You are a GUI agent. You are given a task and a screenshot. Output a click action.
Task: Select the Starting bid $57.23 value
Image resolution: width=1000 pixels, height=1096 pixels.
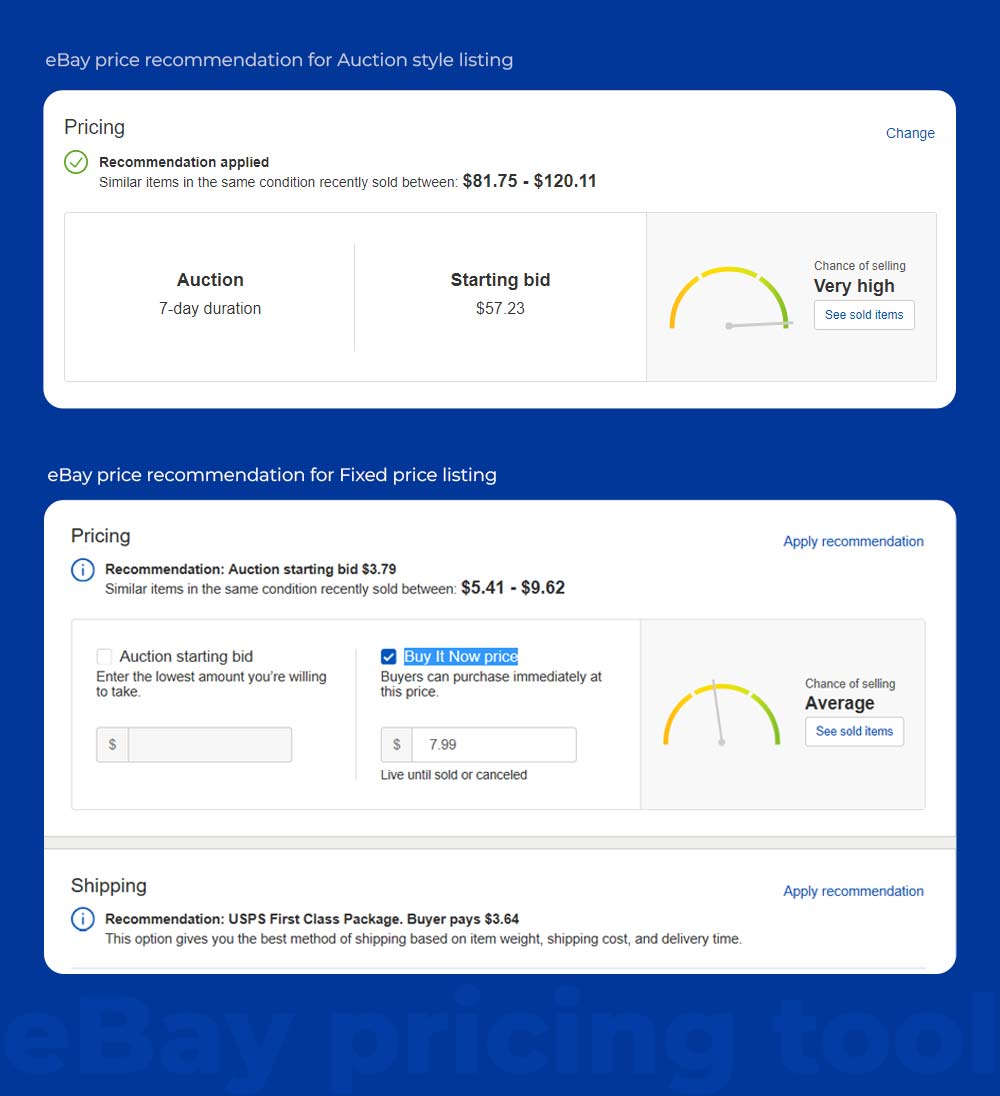500,308
